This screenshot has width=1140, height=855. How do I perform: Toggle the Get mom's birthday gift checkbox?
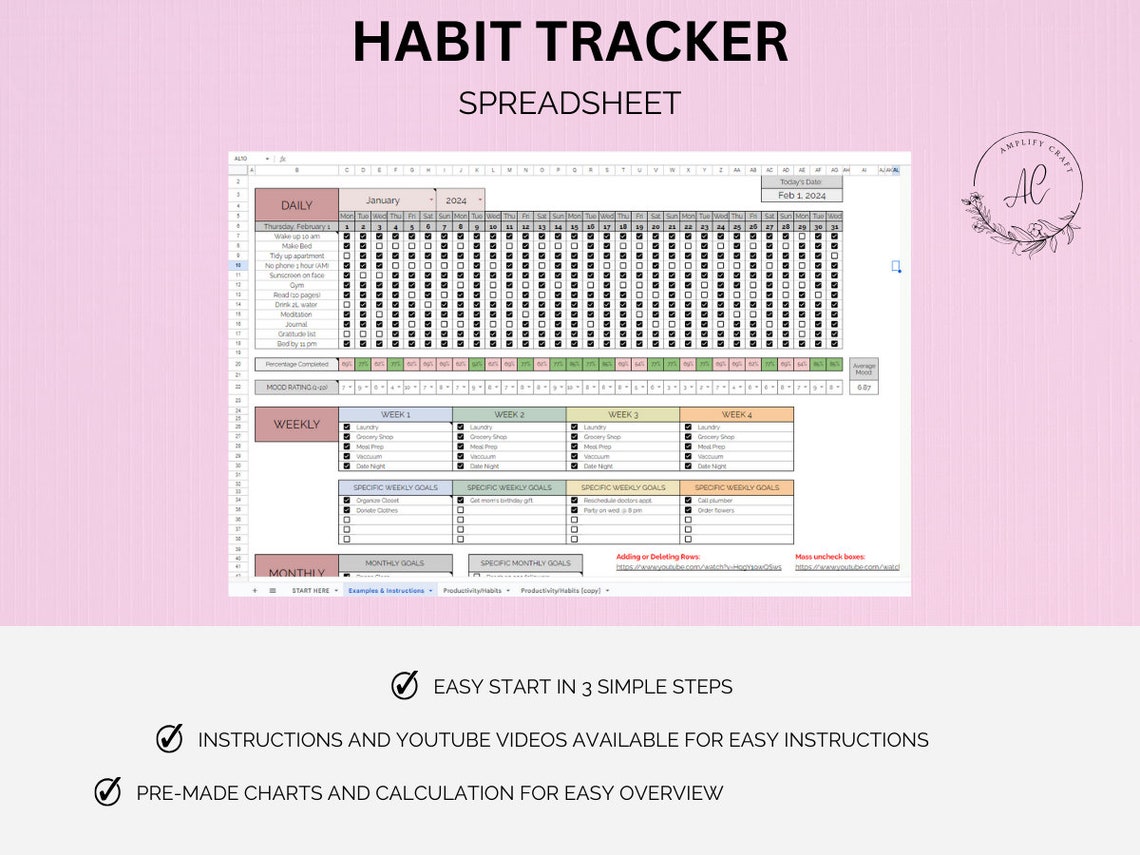(459, 501)
